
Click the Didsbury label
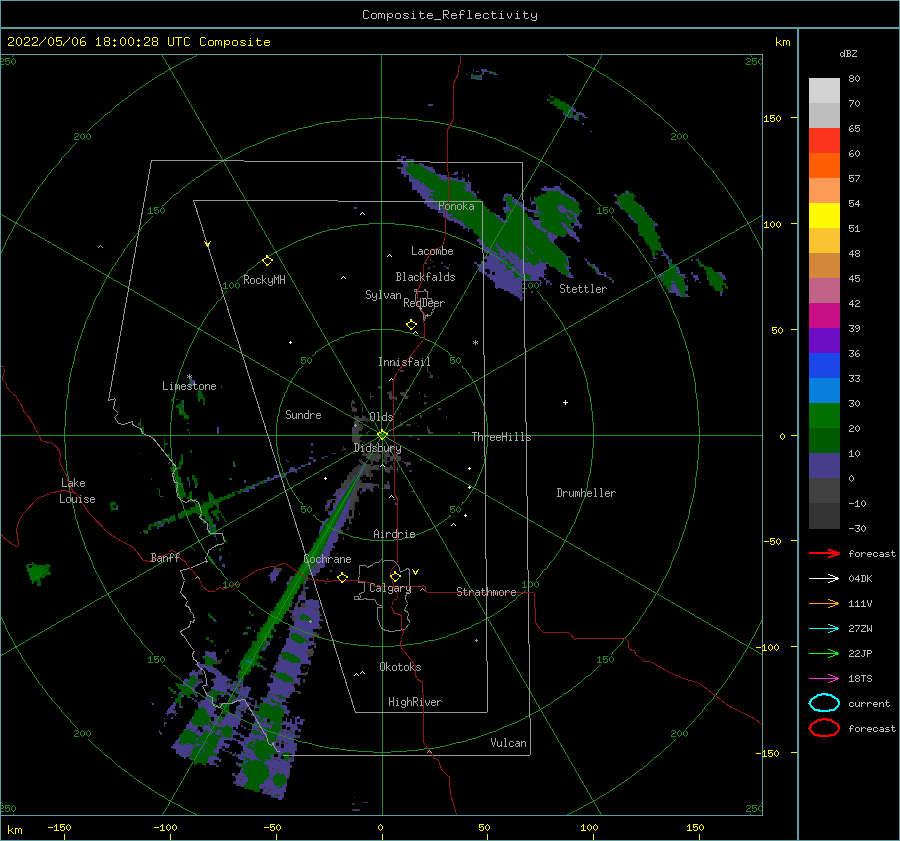click(377, 448)
